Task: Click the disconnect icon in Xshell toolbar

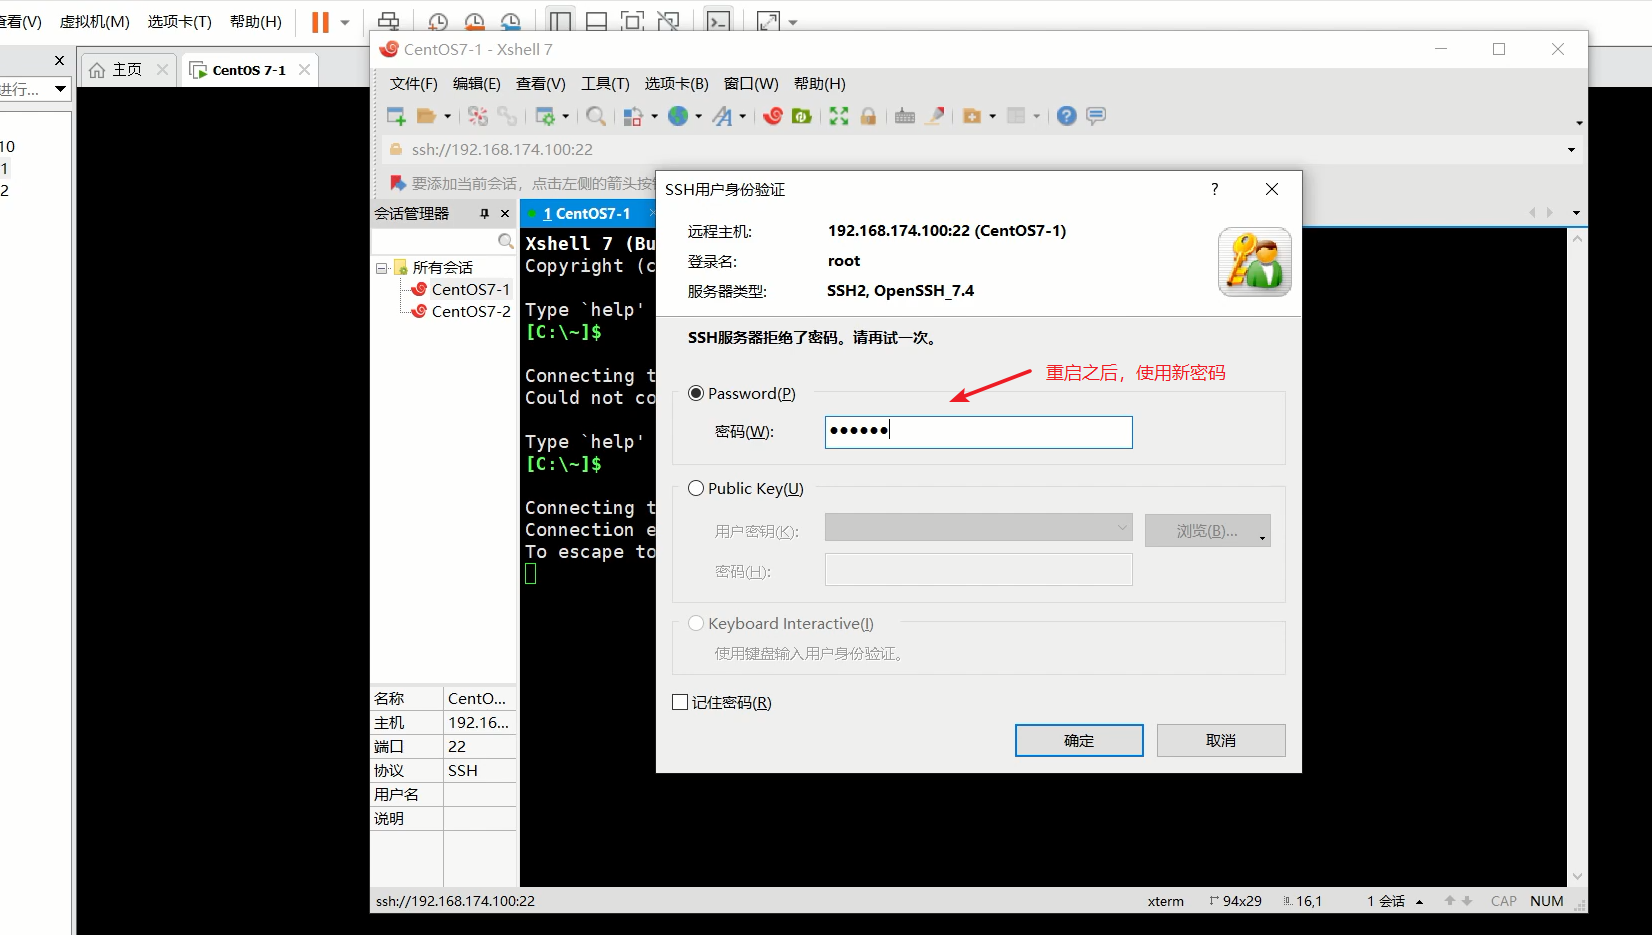Action: (478, 116)
